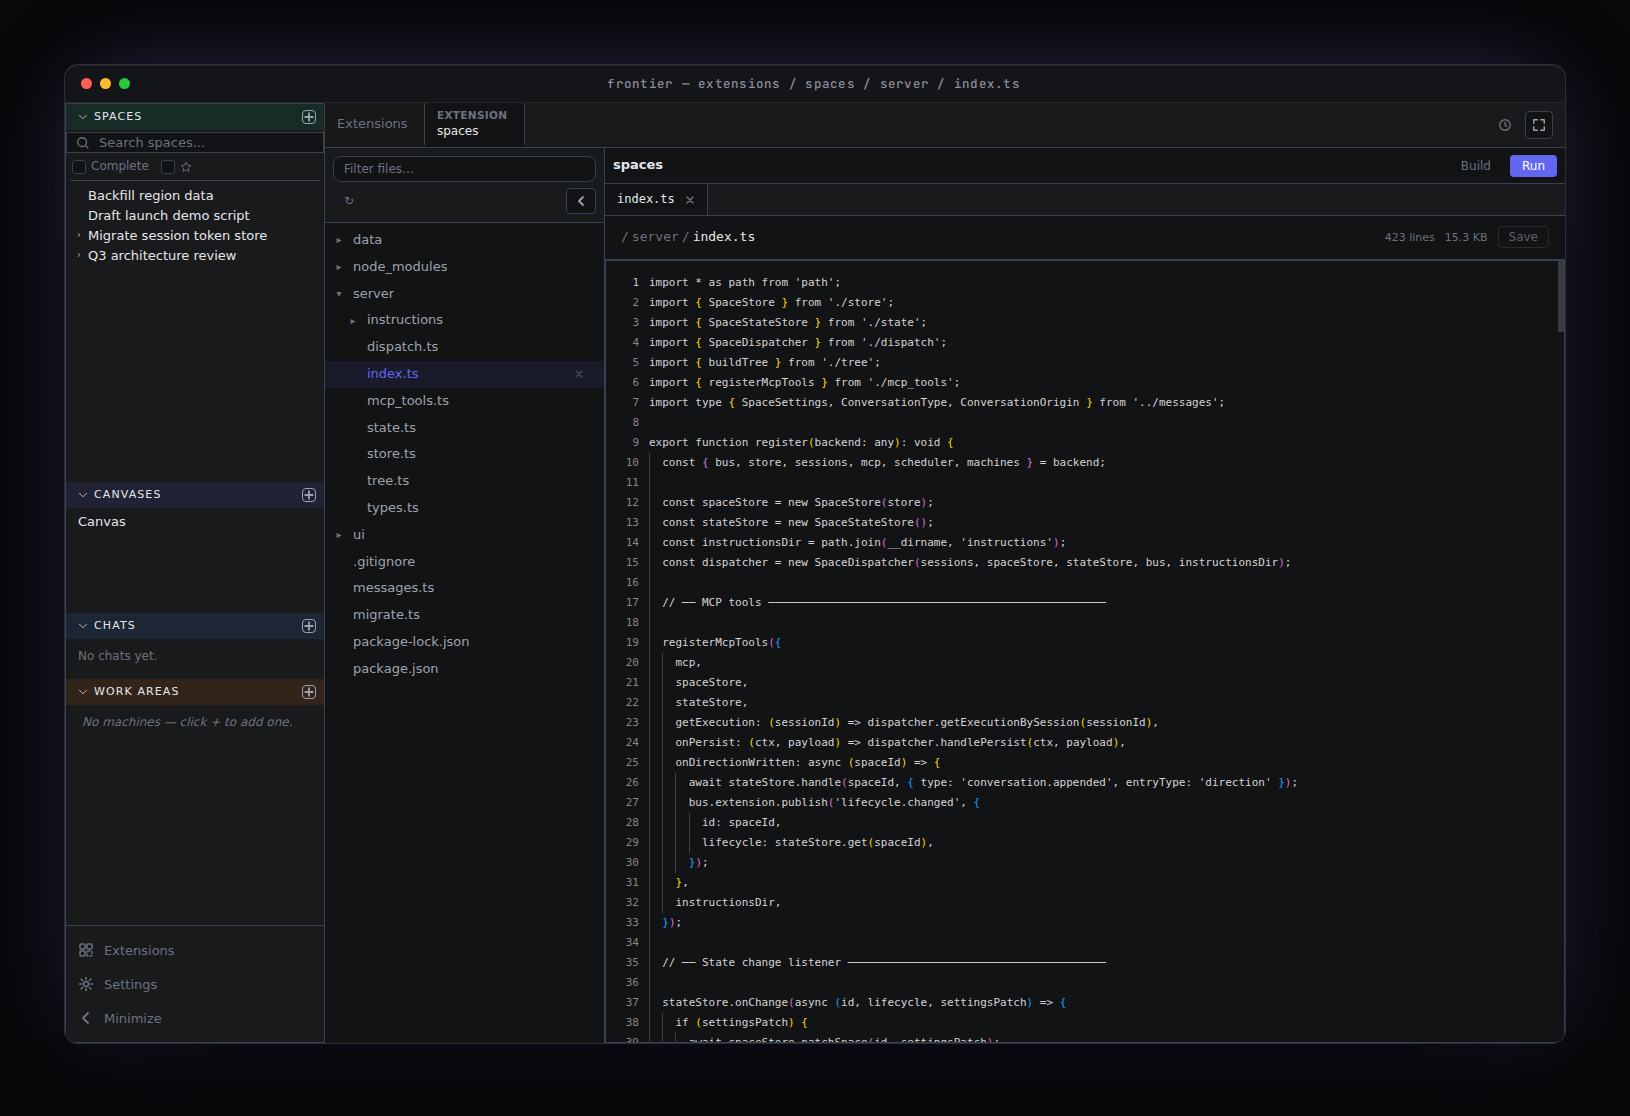Viewport: 1630px width, 1116px height.
Task: Switch to the Extensions tab
Action: point(372,124)
